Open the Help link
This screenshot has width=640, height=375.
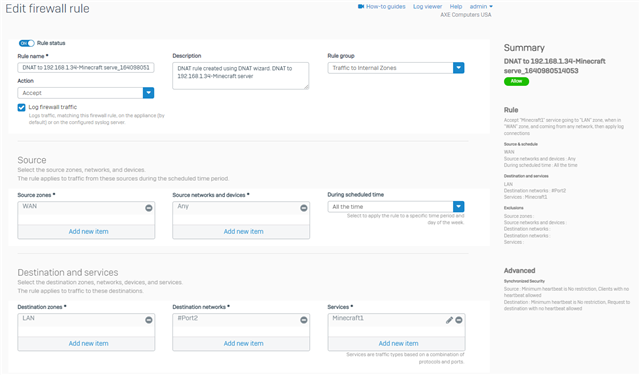click(x=456, y=7)
